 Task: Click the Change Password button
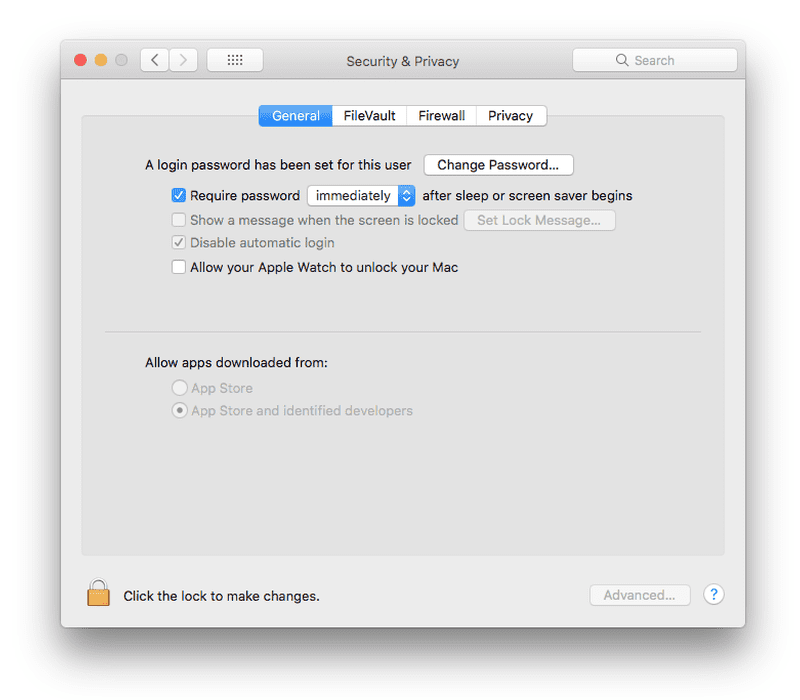coord(498,164)
